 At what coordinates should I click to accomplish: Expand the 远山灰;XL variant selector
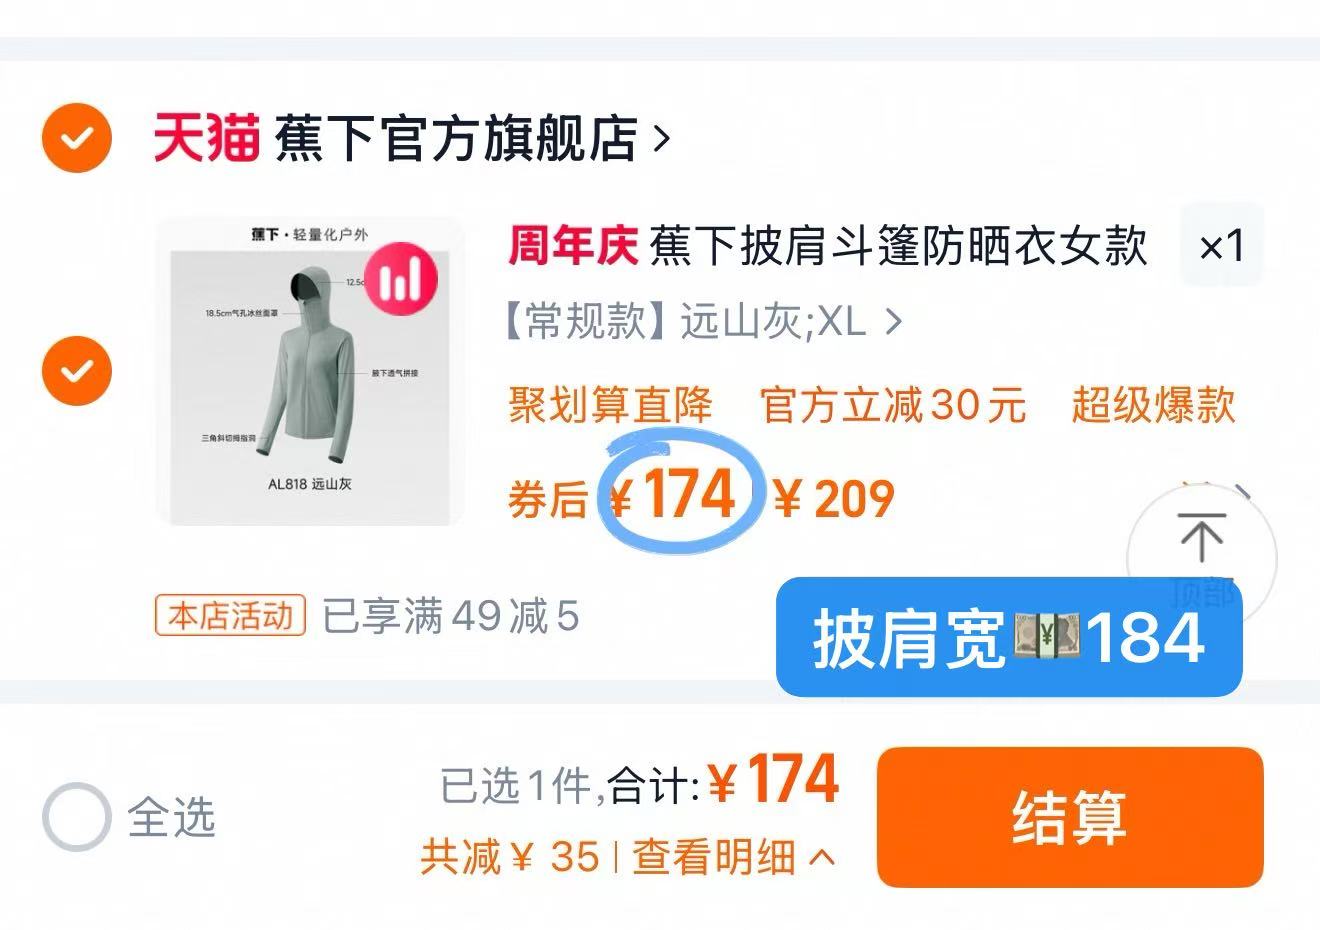(x=704, y=322)
